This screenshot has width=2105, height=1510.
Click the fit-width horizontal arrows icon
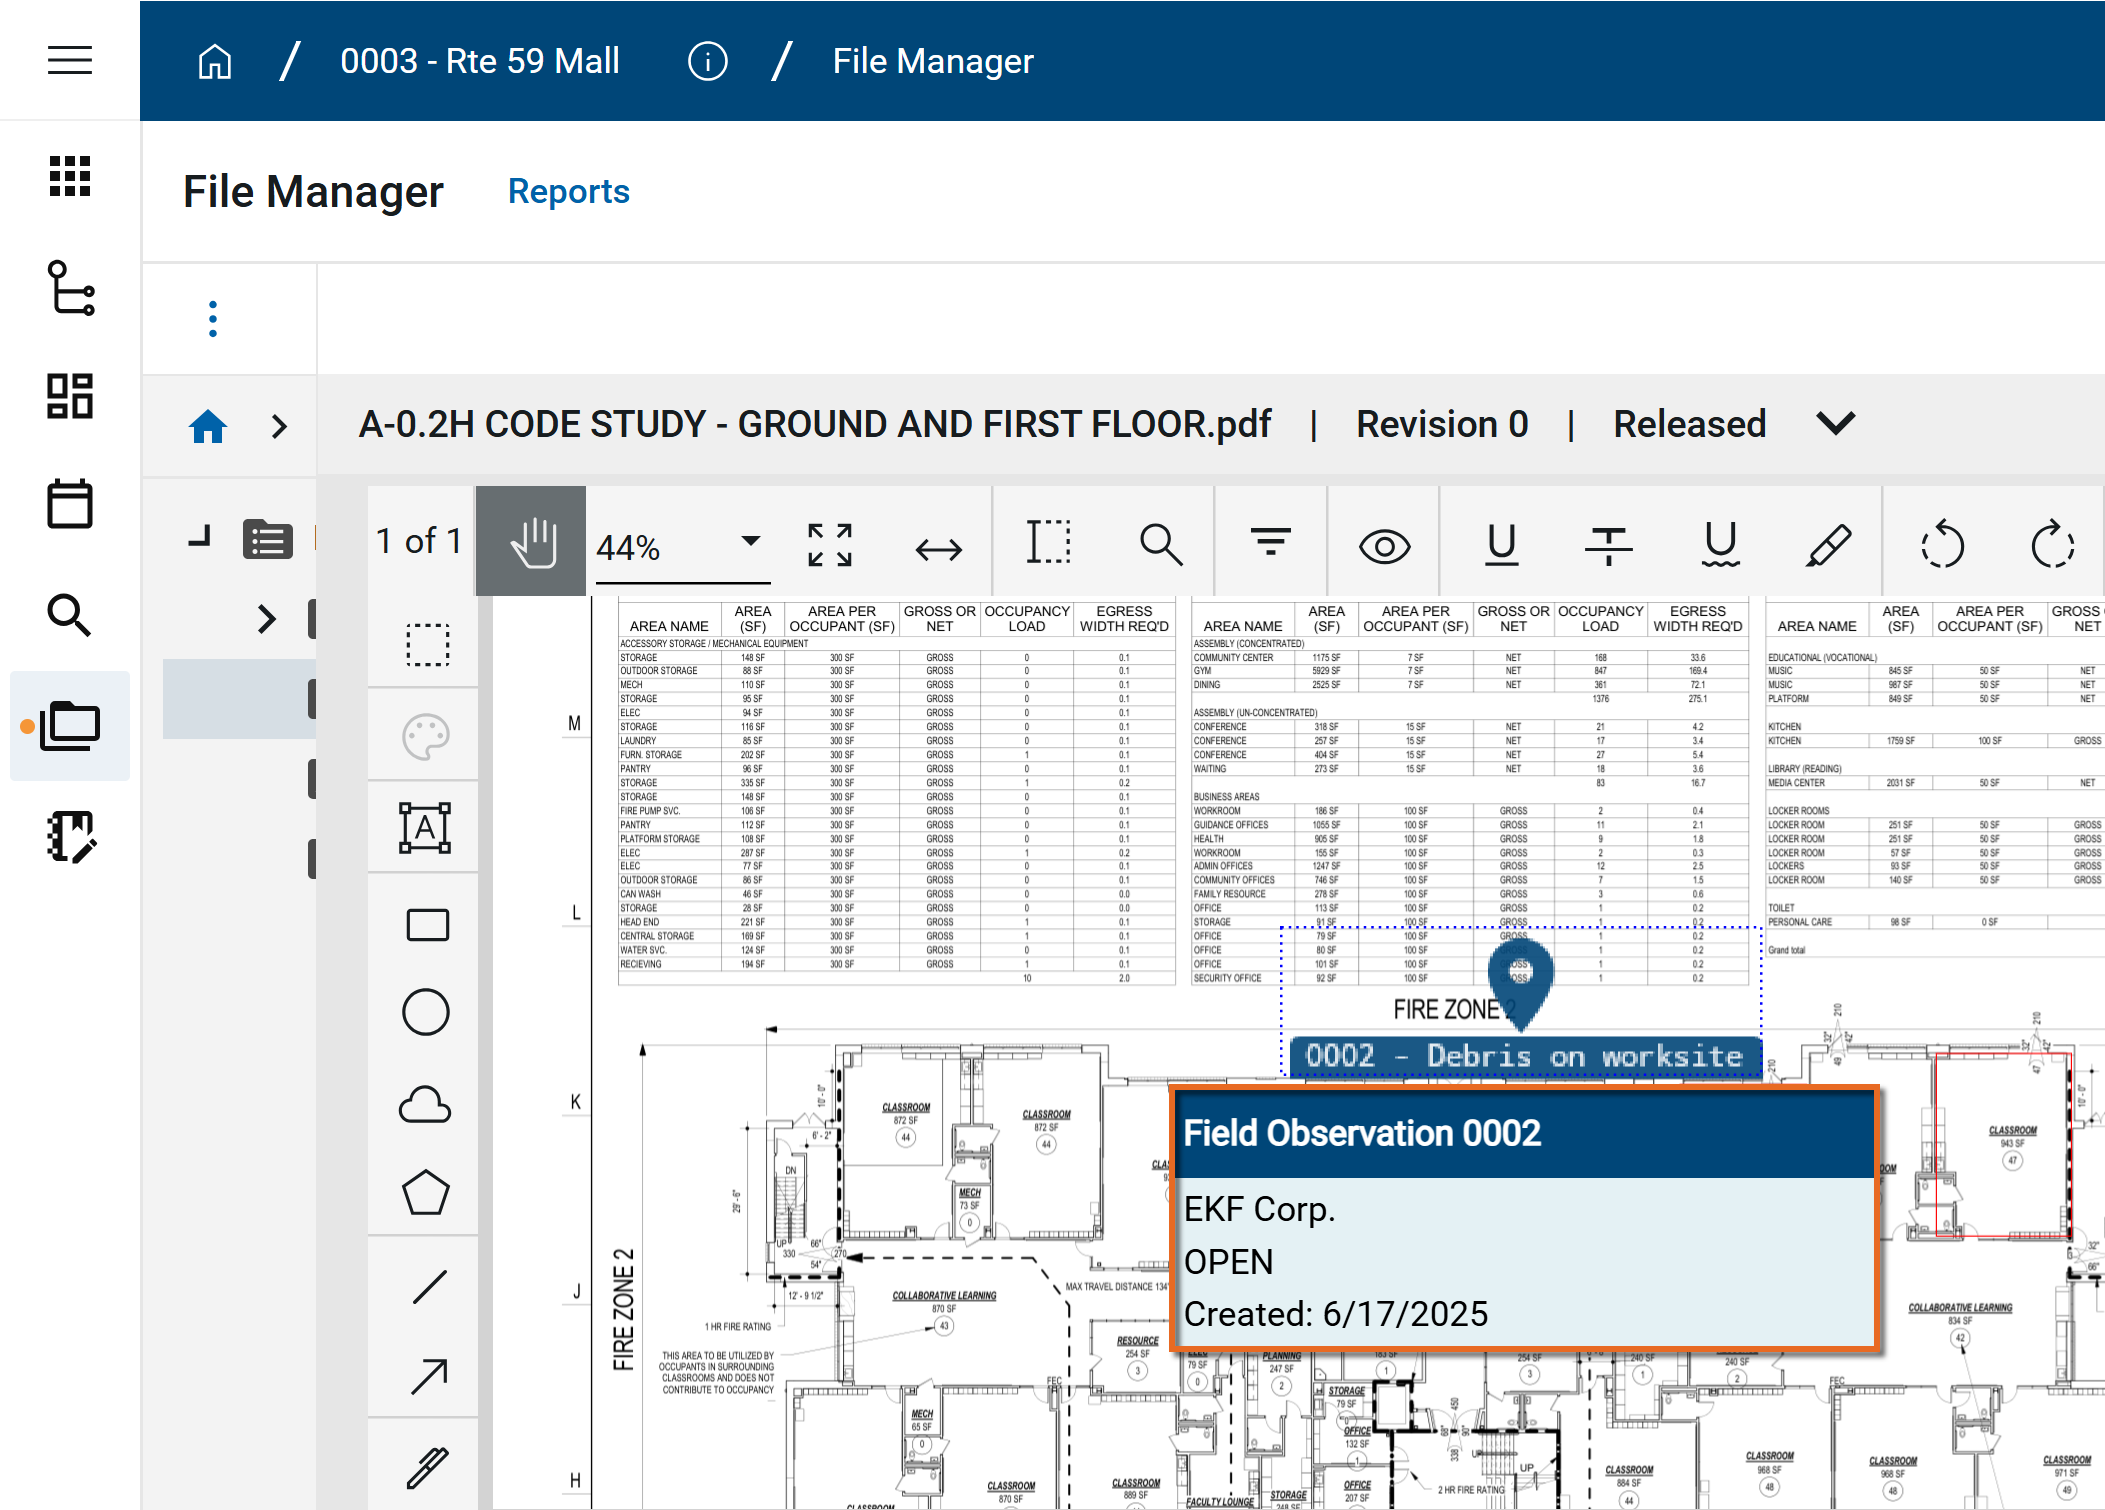coord(938,548)
